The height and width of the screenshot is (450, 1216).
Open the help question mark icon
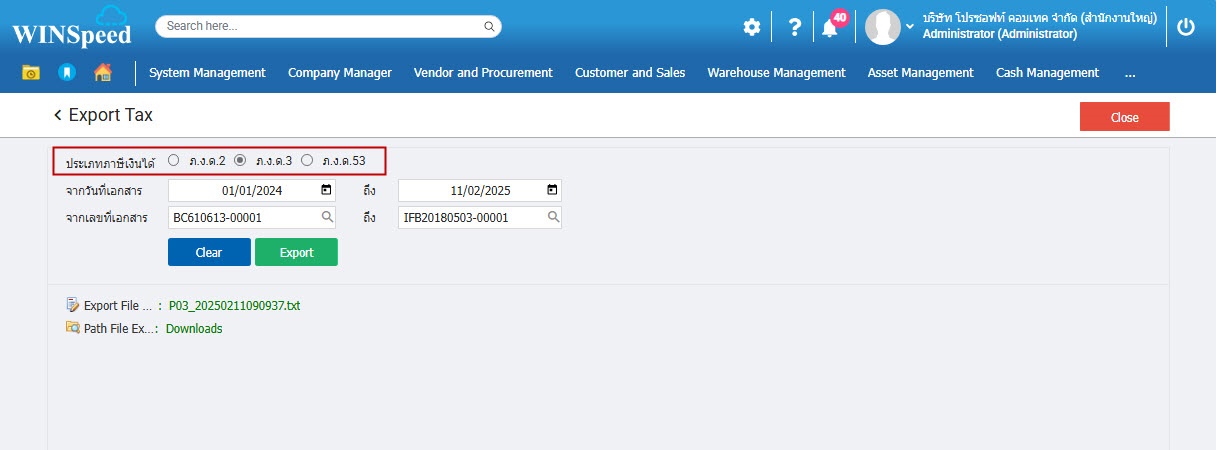pos(794,27)
